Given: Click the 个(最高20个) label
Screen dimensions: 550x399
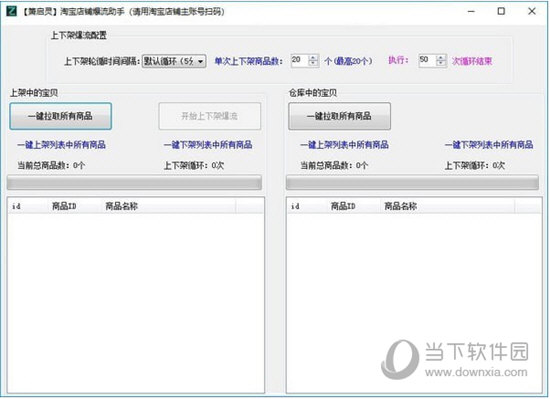Looking at the screenshot, I should 348,61.
